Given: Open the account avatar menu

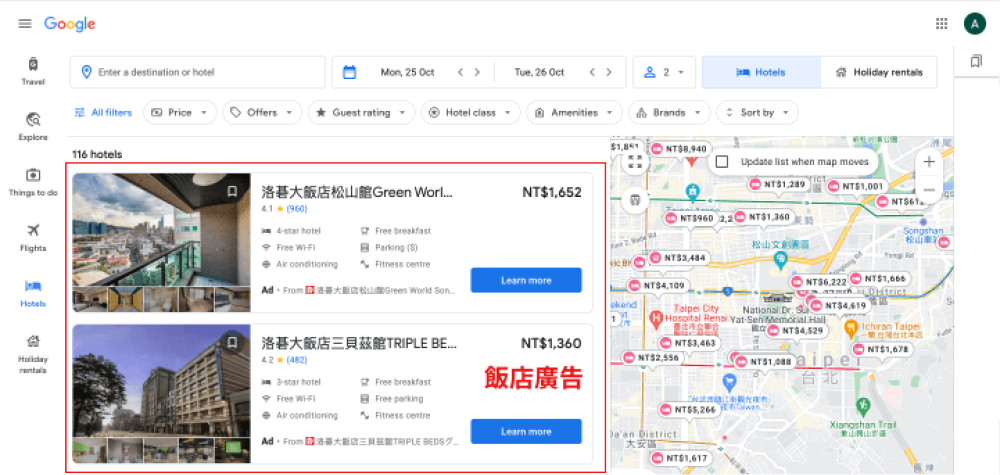Looking at the screenshot, I should coord(974,24).
